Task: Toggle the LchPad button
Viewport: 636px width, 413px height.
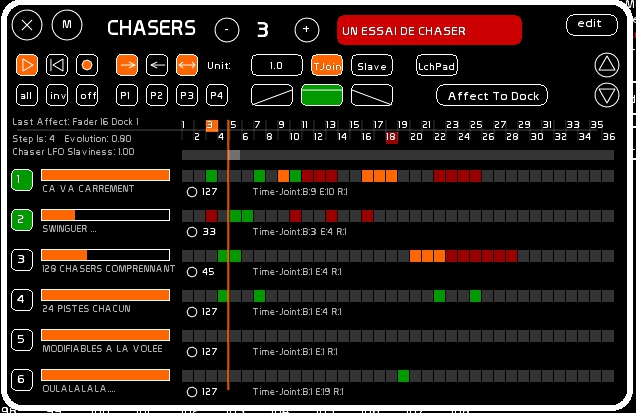Action: click(x=437, y=65)
